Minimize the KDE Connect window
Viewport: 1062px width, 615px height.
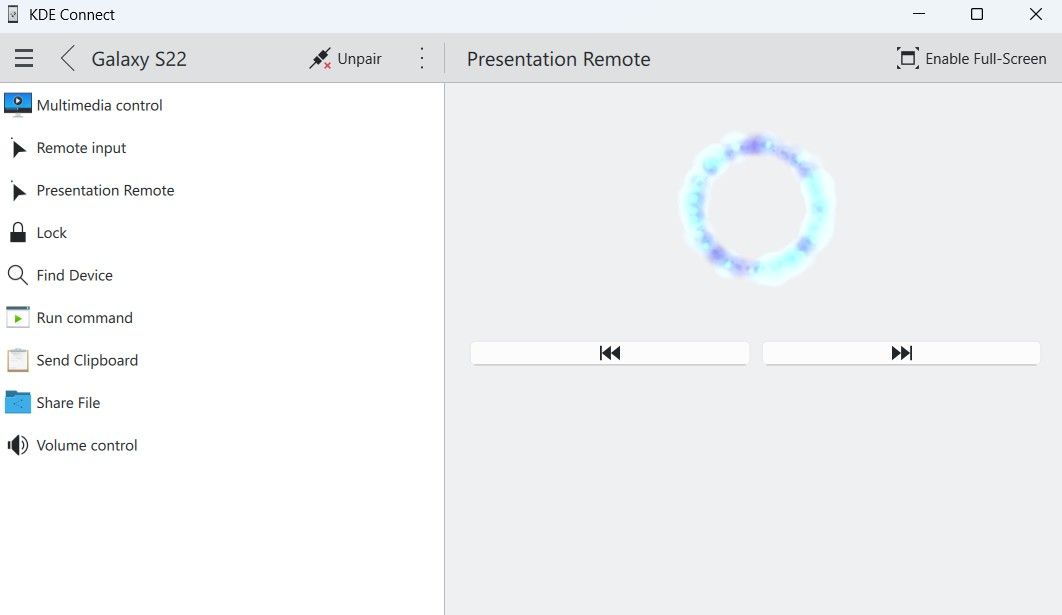[919, 14]
